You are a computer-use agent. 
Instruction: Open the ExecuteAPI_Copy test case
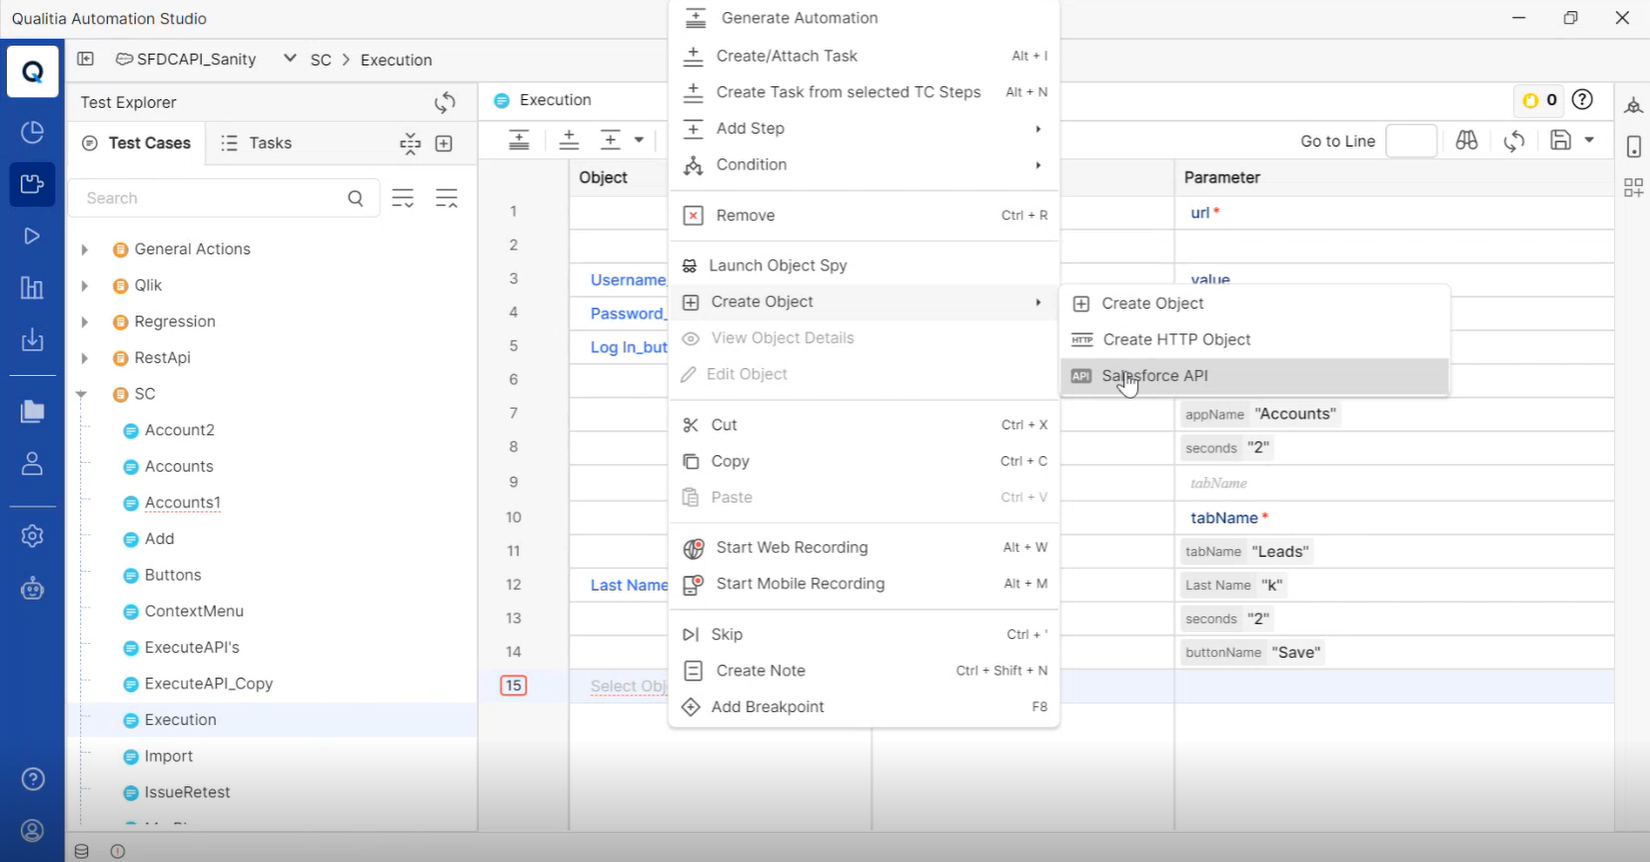click(208, 684)
